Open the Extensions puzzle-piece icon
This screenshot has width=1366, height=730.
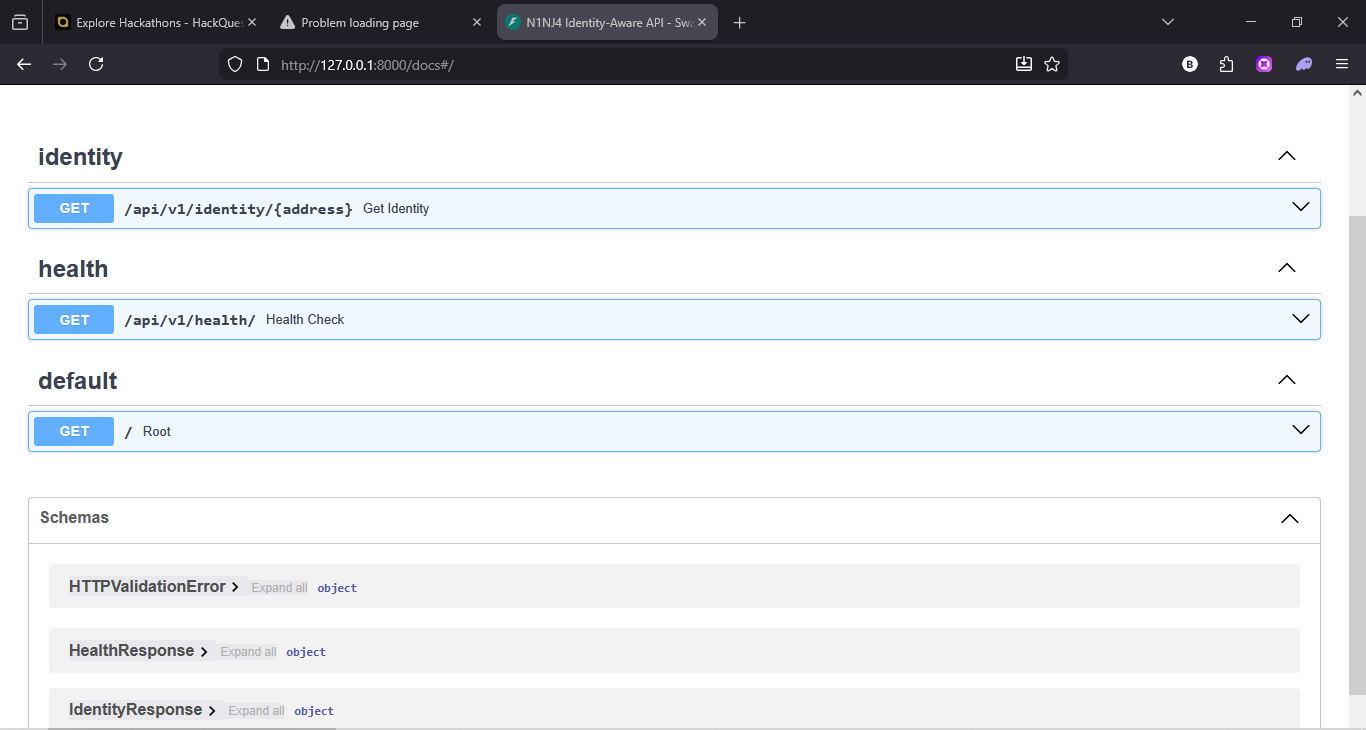point(1227,64)
